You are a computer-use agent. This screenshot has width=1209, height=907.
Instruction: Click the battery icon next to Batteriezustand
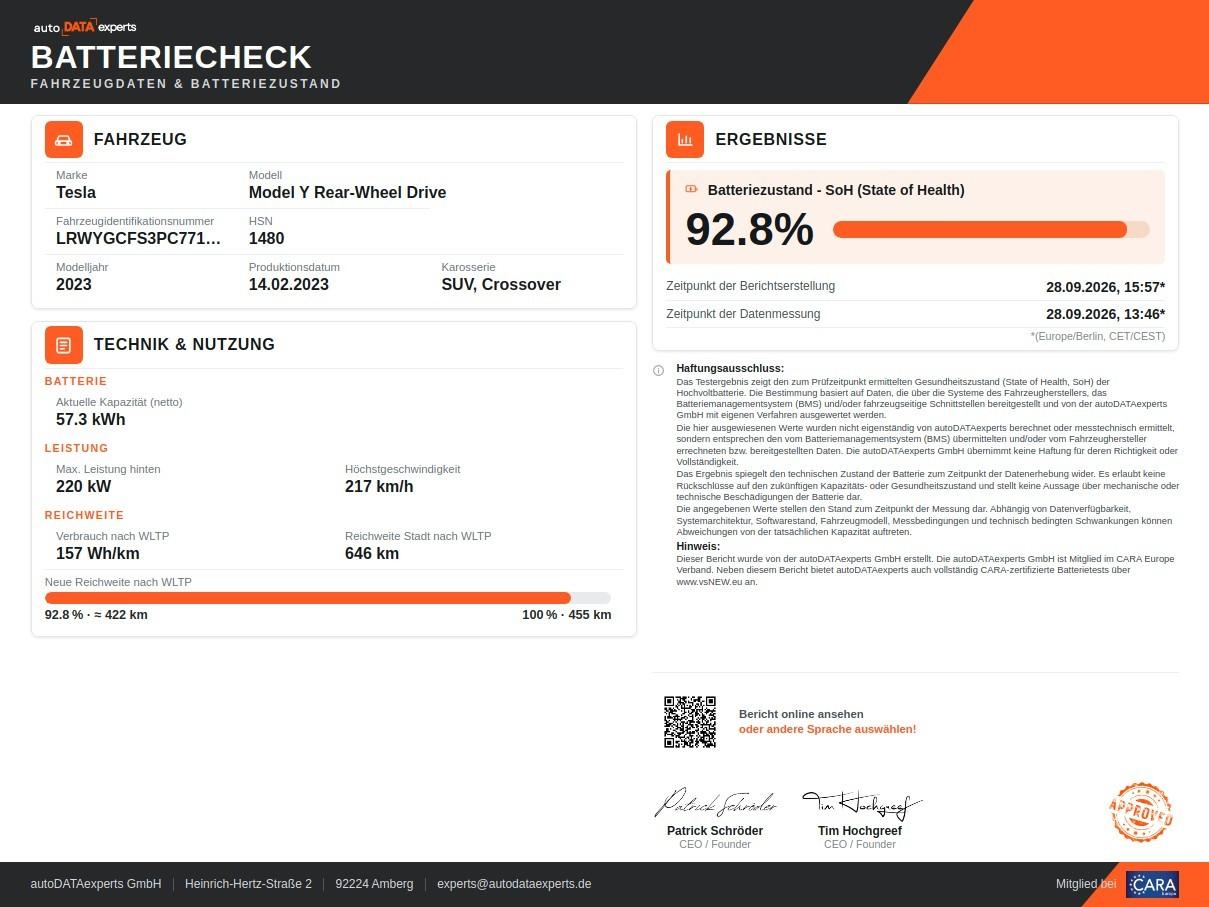691,189
